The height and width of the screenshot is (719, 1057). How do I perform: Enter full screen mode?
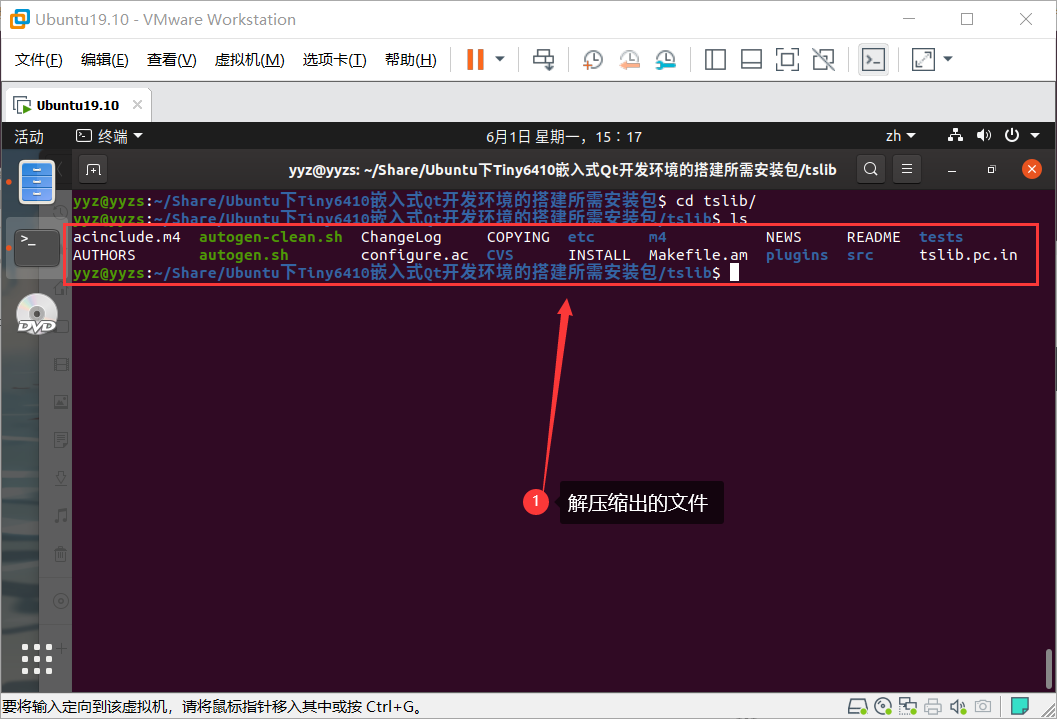[x=787, y=59]
